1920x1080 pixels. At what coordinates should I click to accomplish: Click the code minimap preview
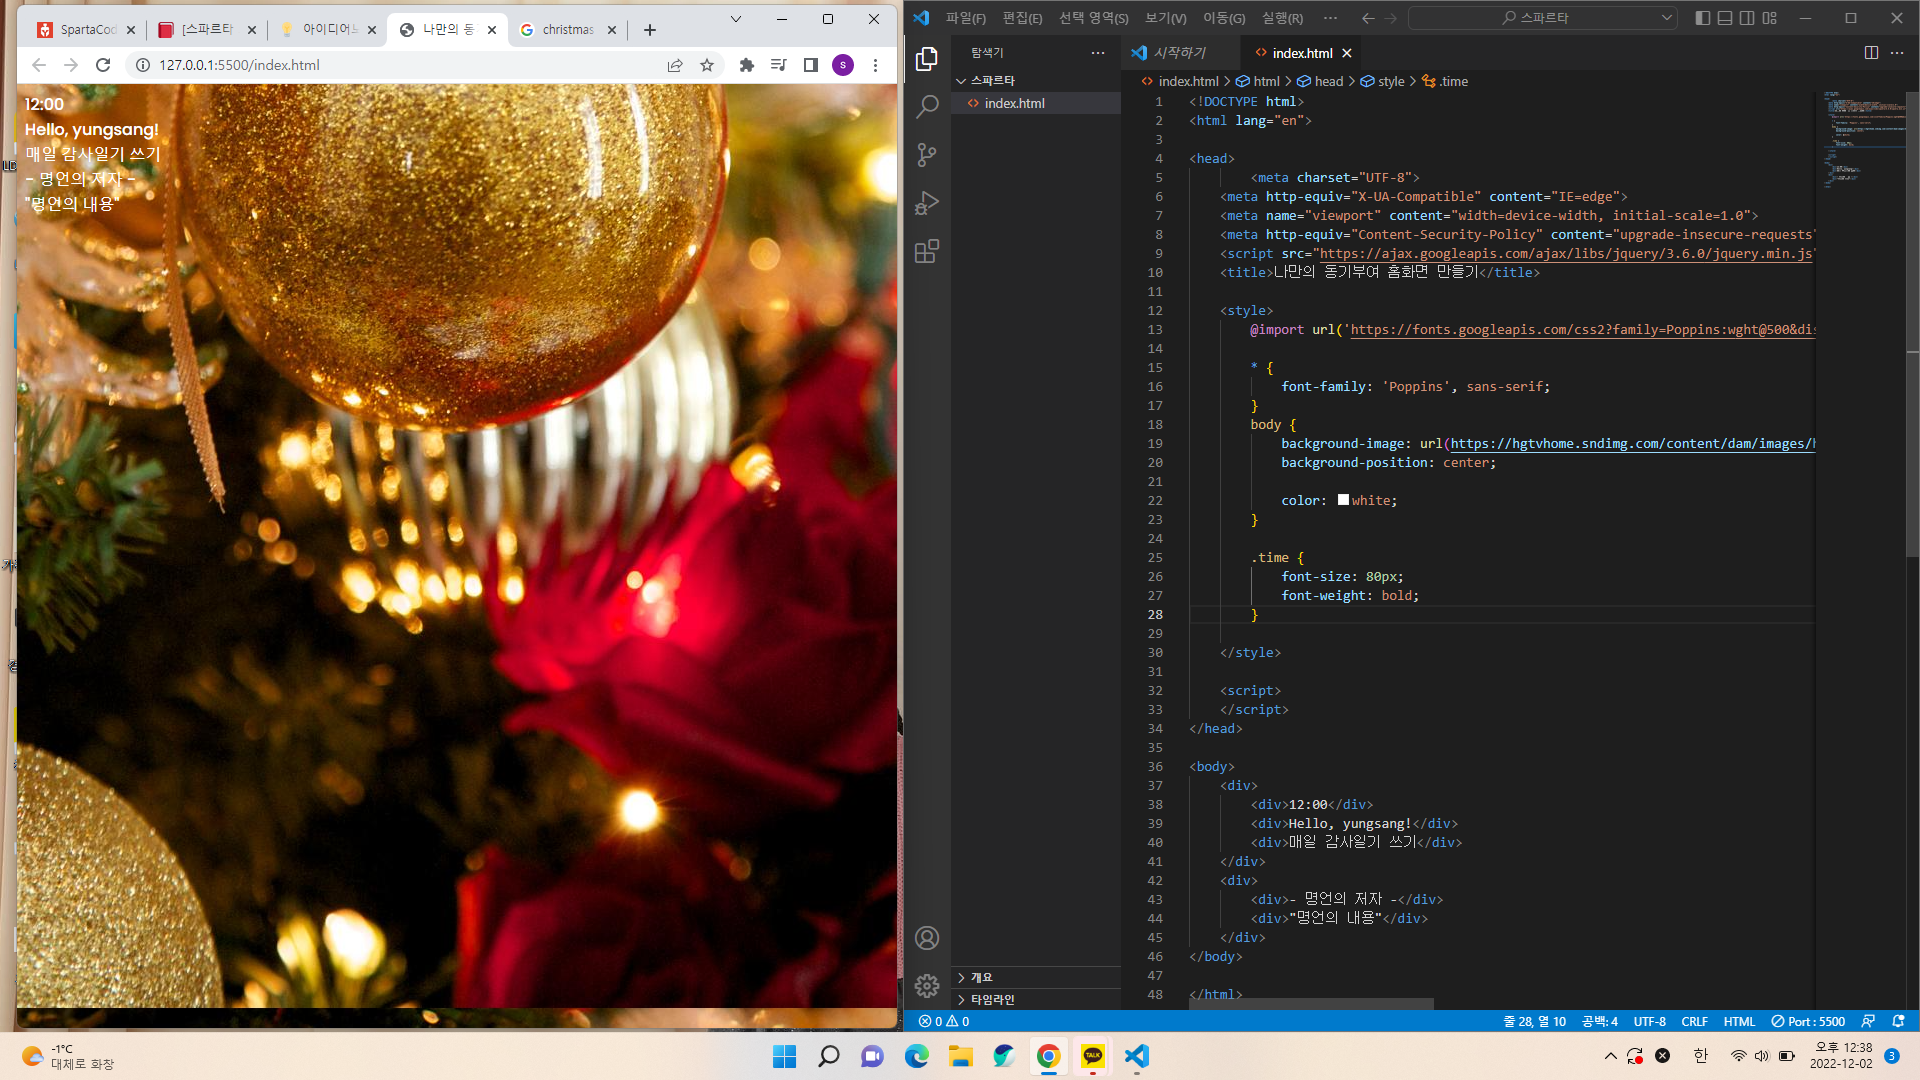coord(1864,140)
